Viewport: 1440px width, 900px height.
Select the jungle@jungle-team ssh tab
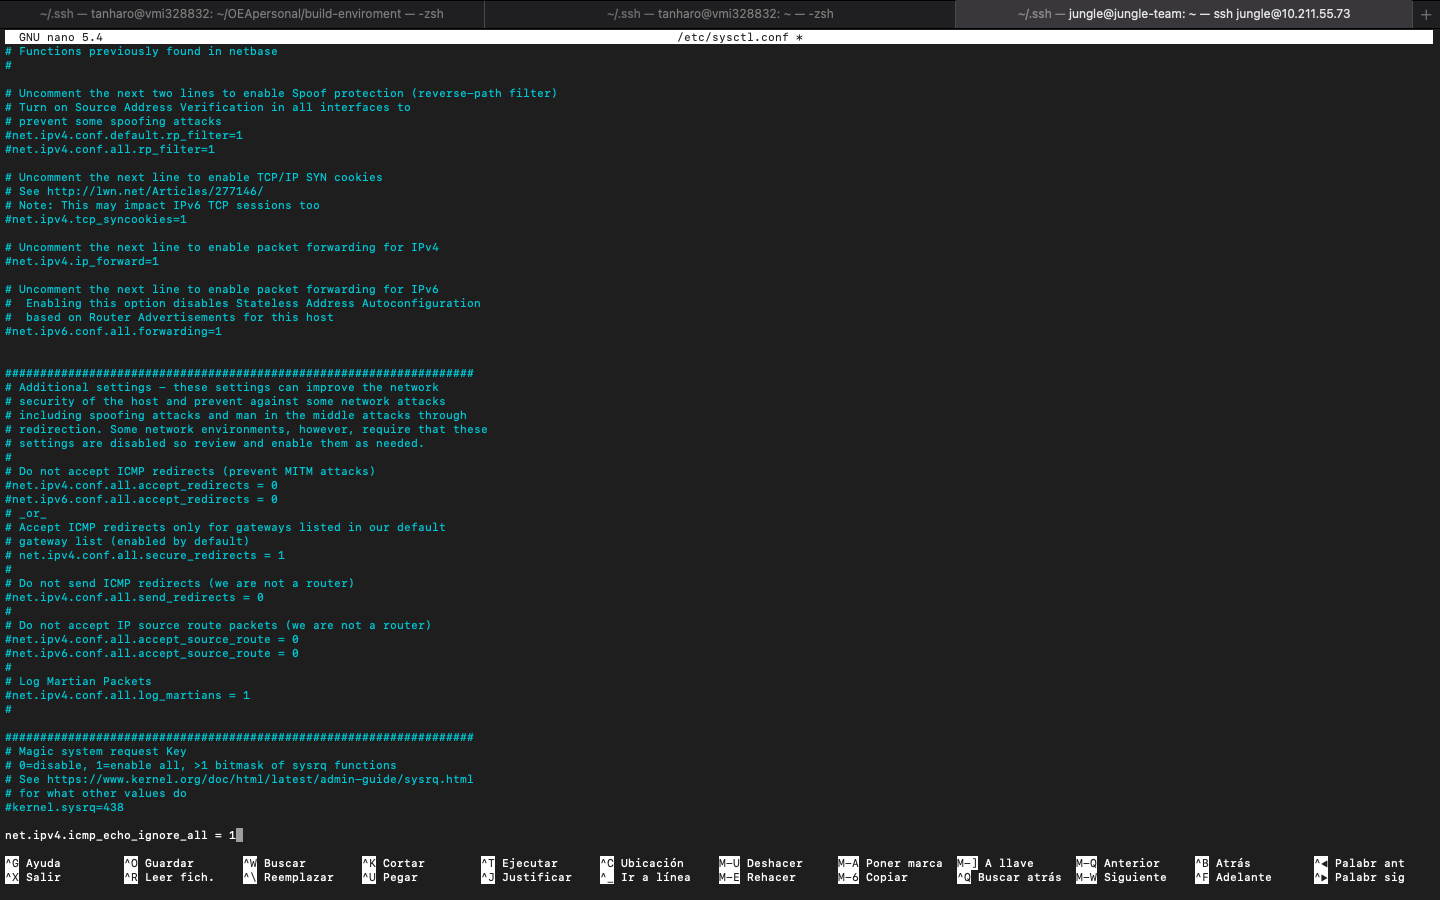pos(1183,14)
